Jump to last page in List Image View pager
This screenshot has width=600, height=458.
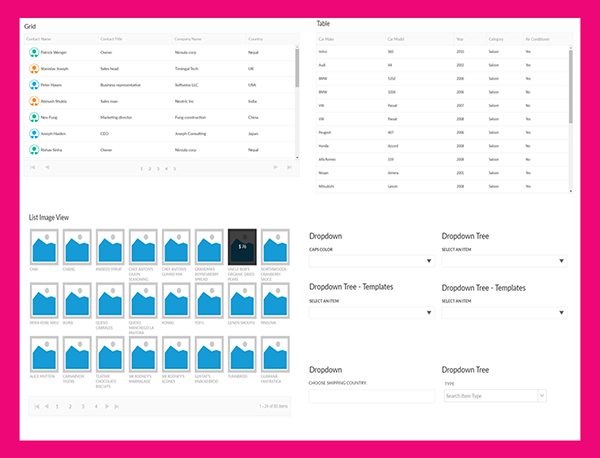coord(117,407)
